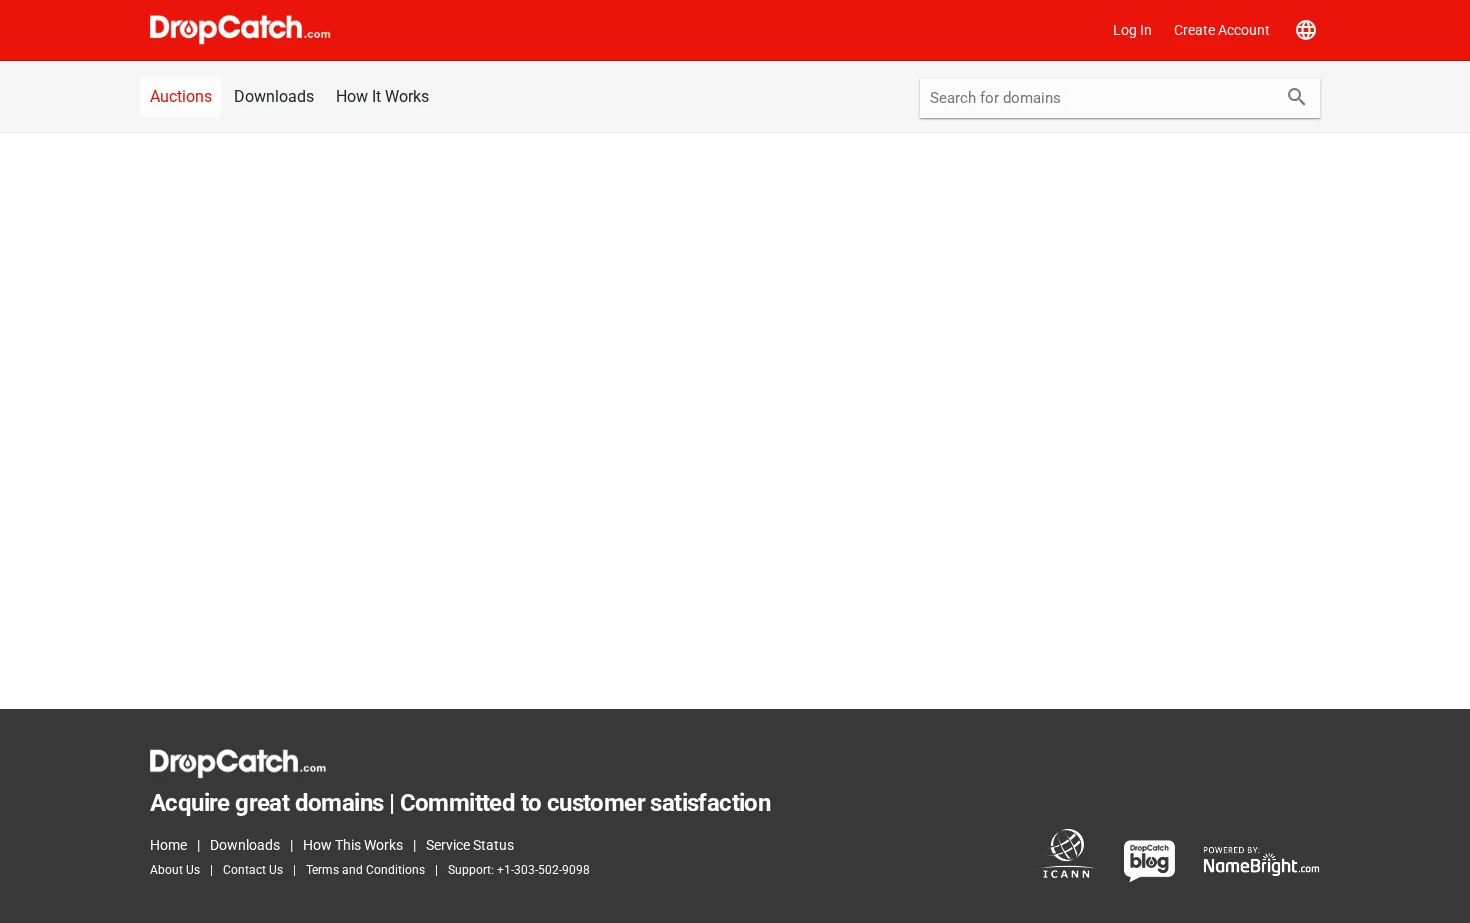Screen dimensions: 1470x923
Task: Go to Home in the footer
Action: 168,845
